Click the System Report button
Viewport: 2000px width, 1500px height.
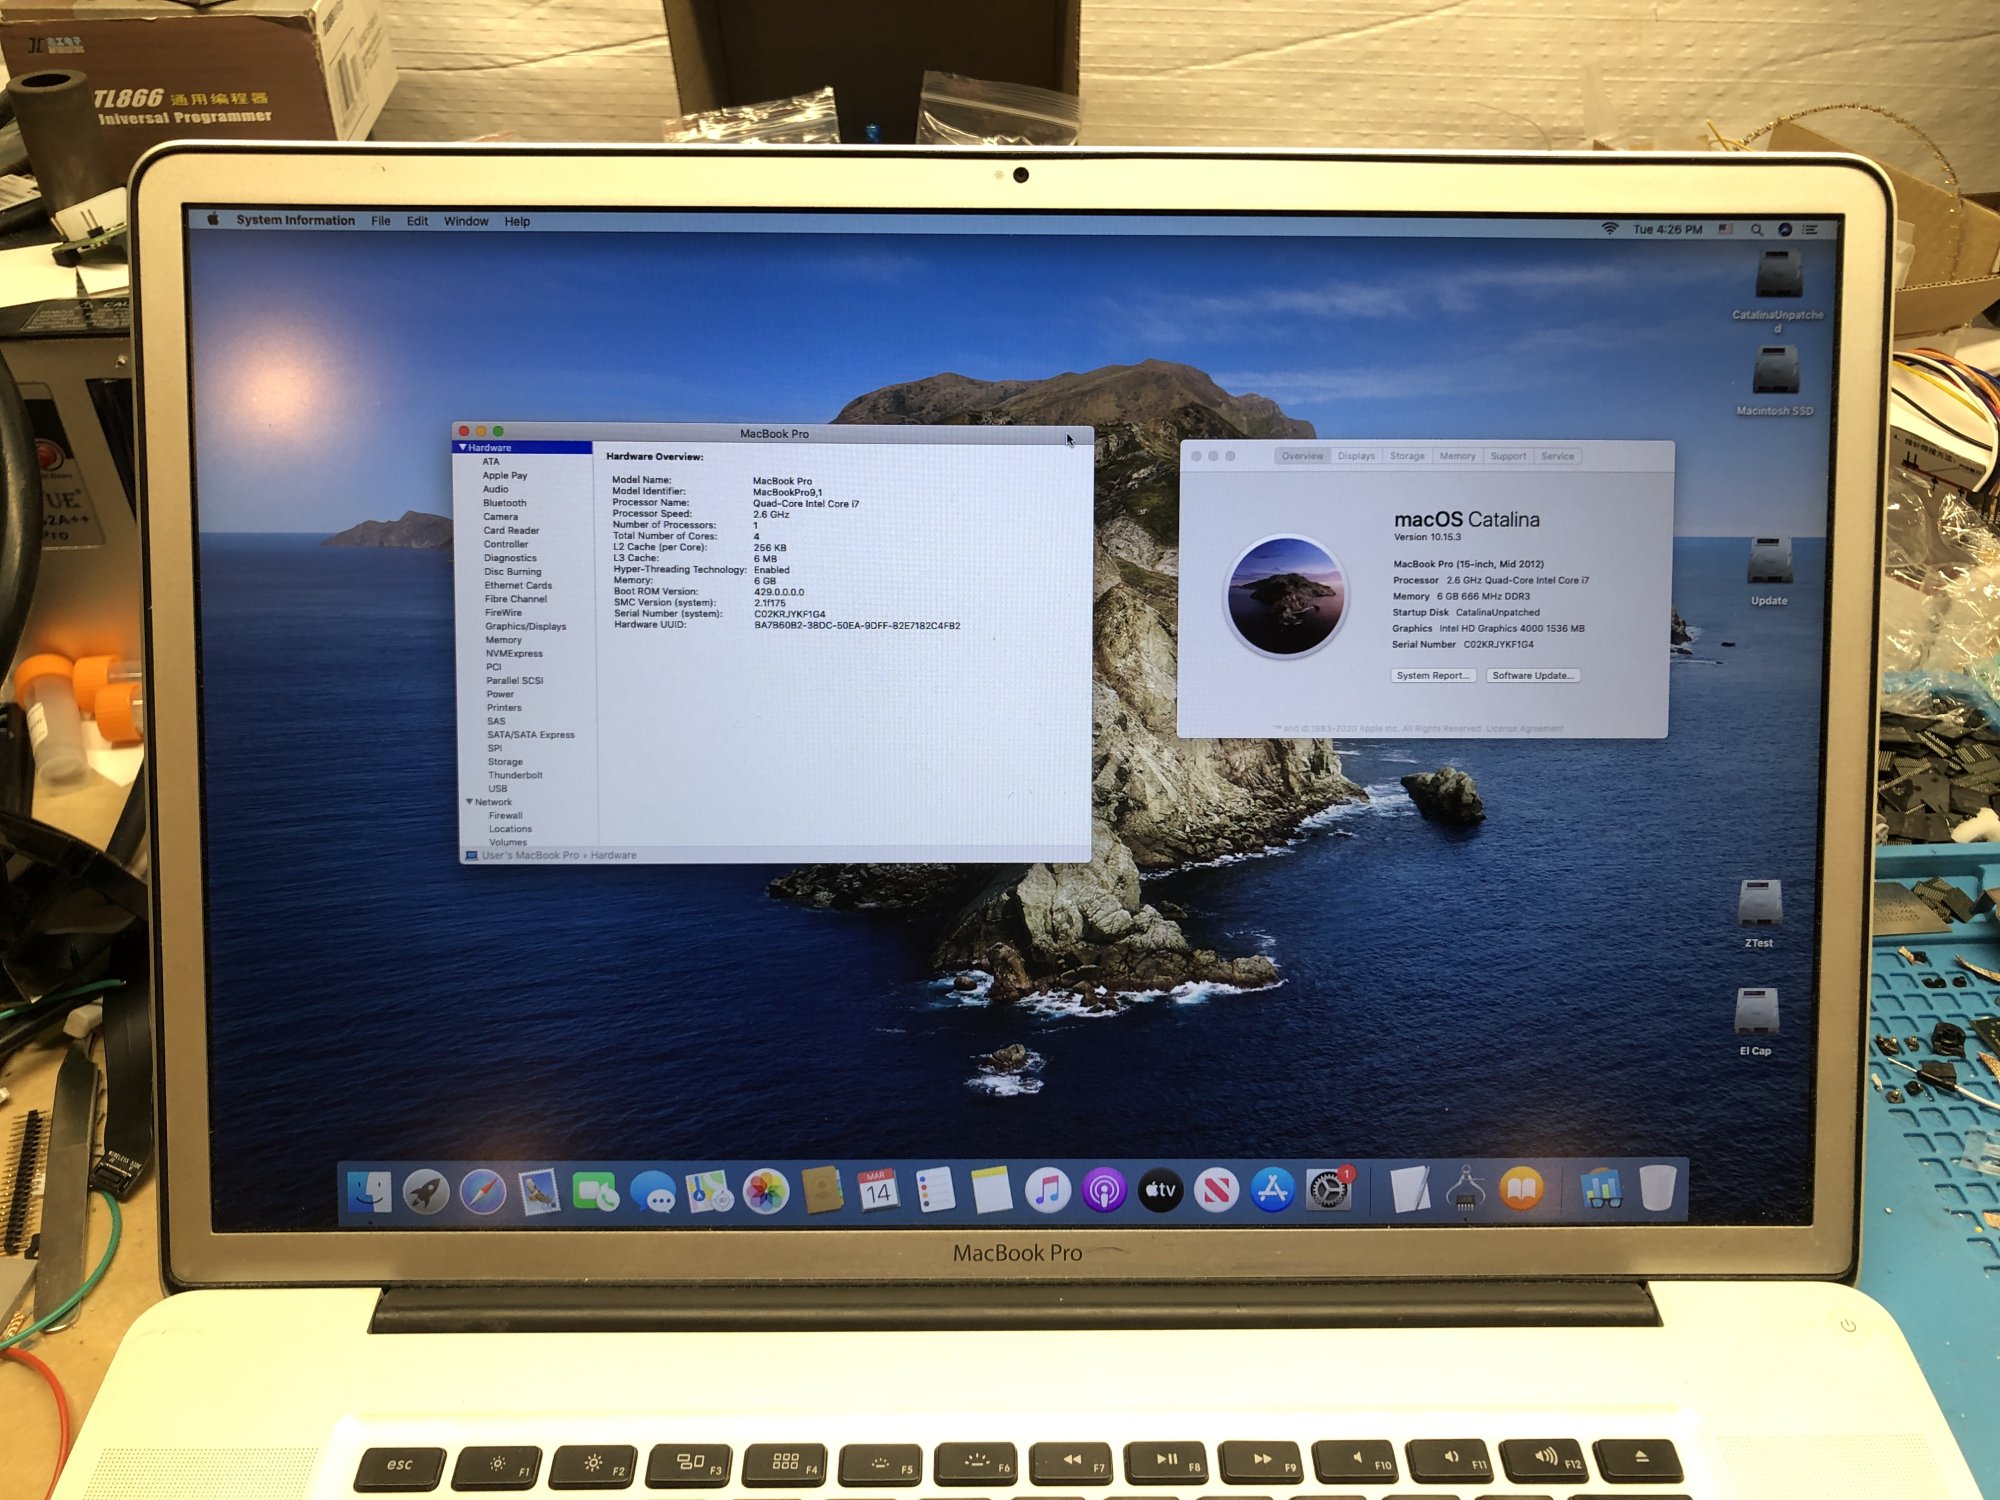point(1432,676)
